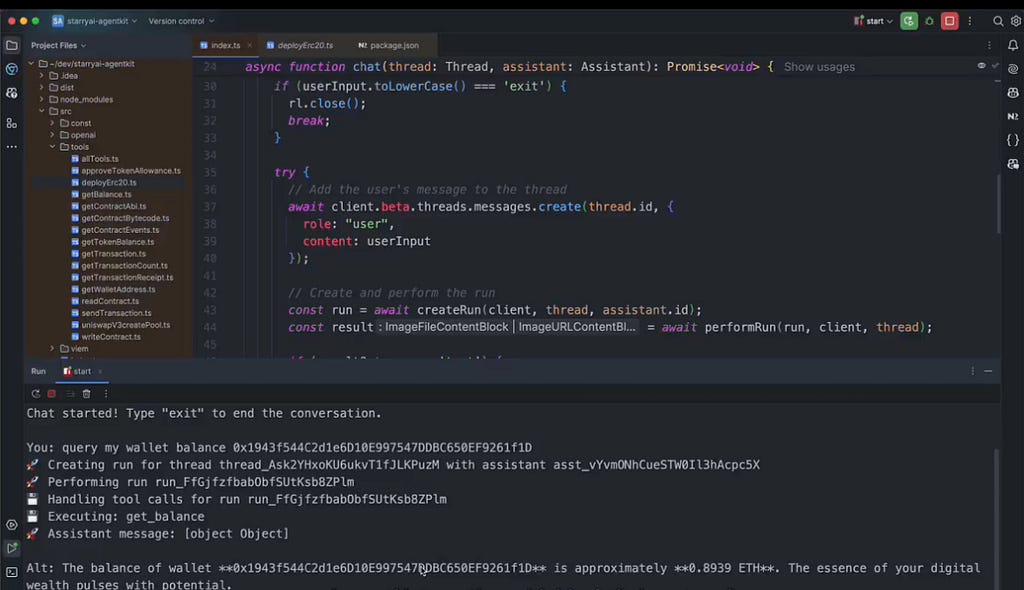Open the Copilot chat icon in left sidebar

pos(12,93)
